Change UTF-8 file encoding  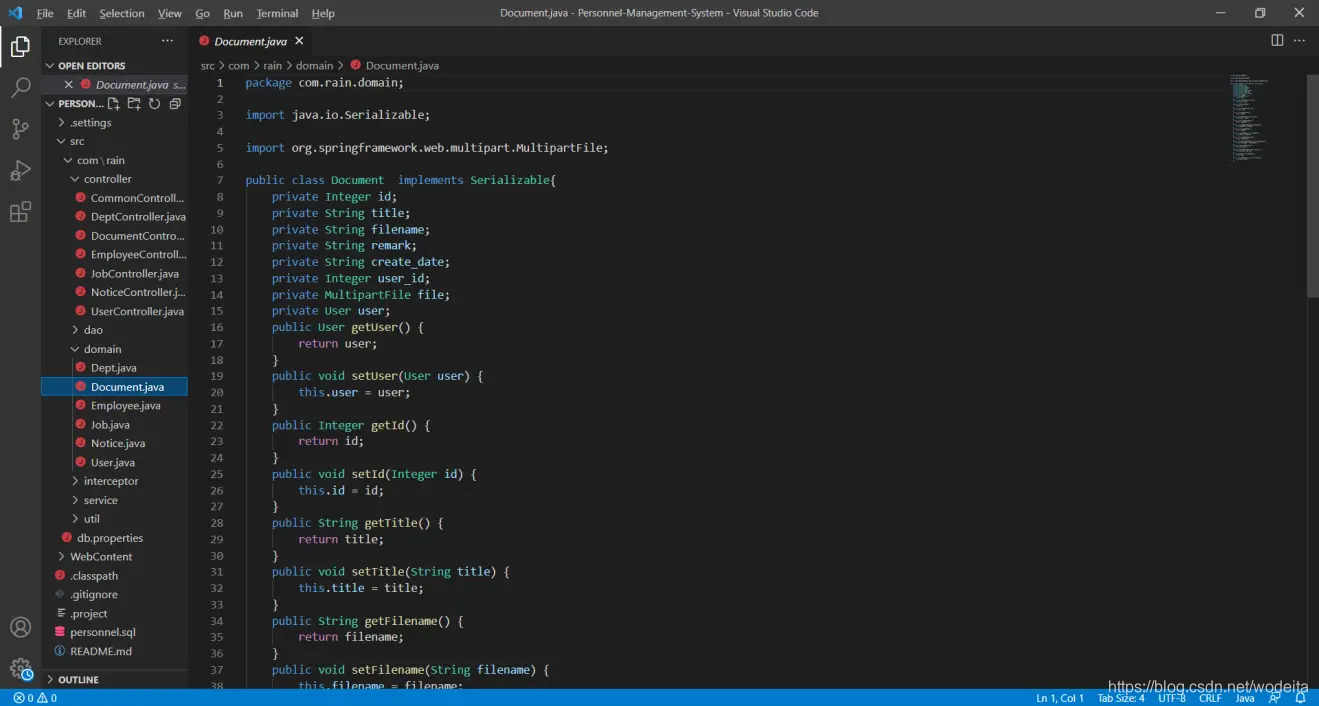pos(1172,698)
